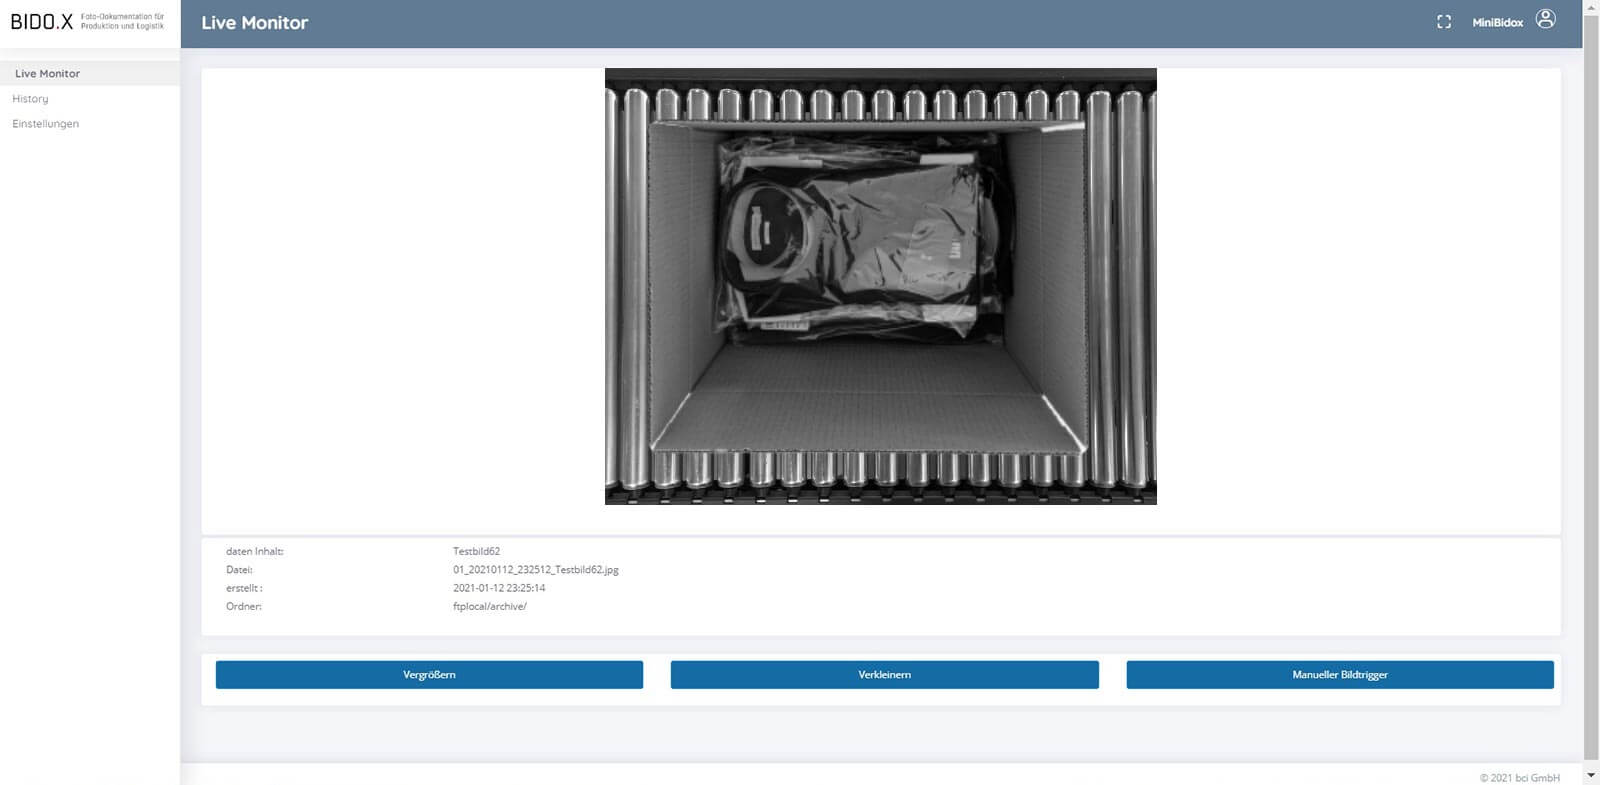
Task: Trigger Manueller Bildtrigger button
Action: tap(1340, 675)
